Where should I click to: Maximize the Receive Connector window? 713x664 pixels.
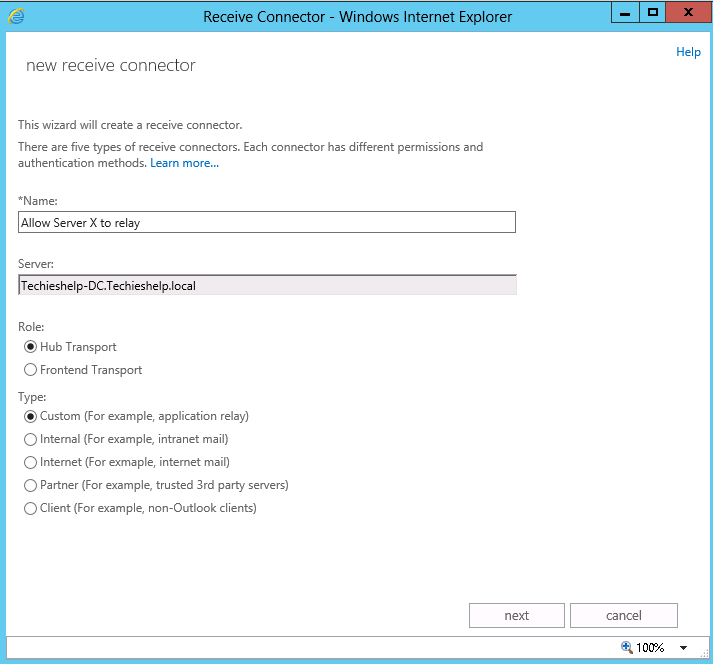coord(653,12)
